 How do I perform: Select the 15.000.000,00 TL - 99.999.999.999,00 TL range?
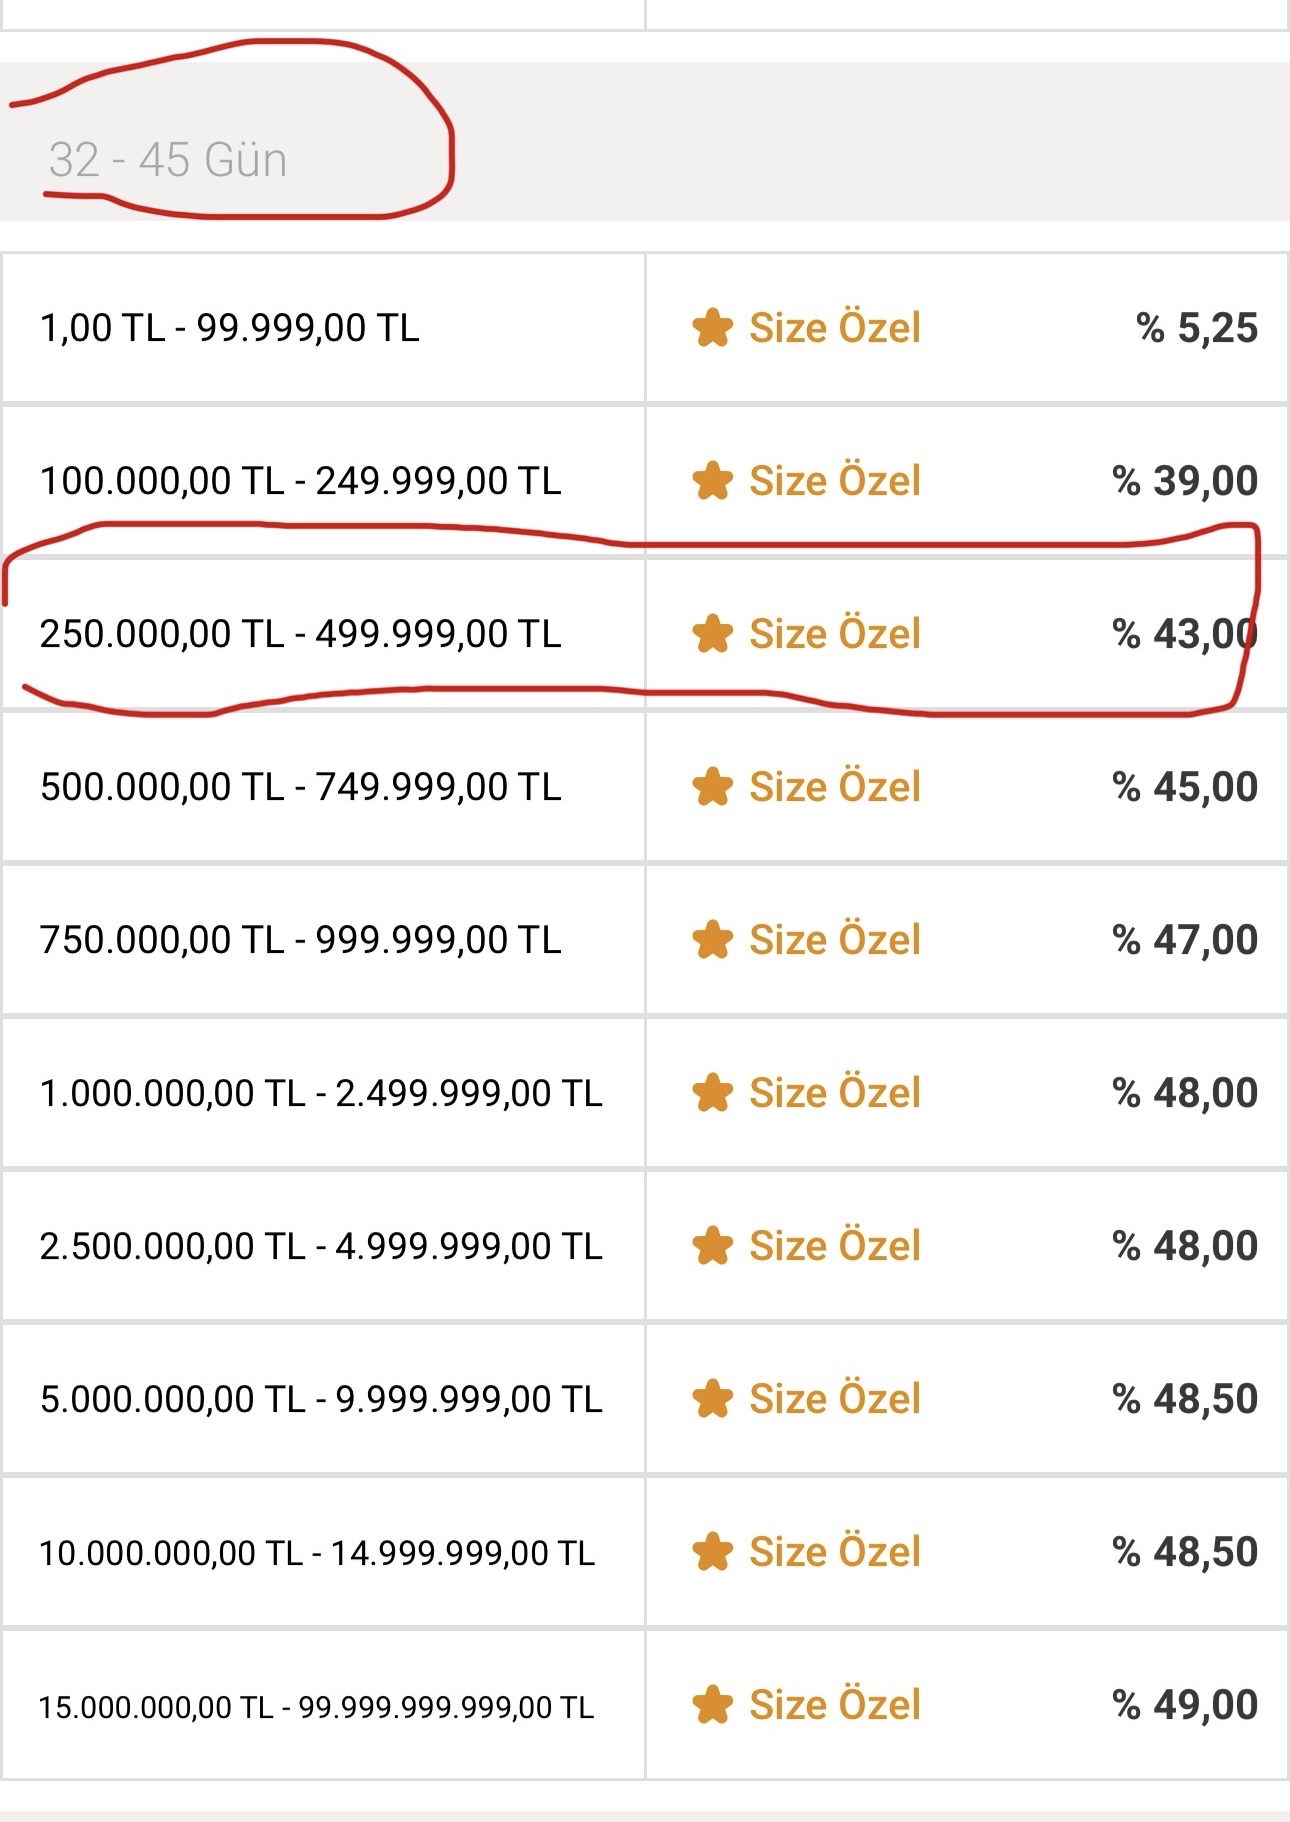point(316,1706)
